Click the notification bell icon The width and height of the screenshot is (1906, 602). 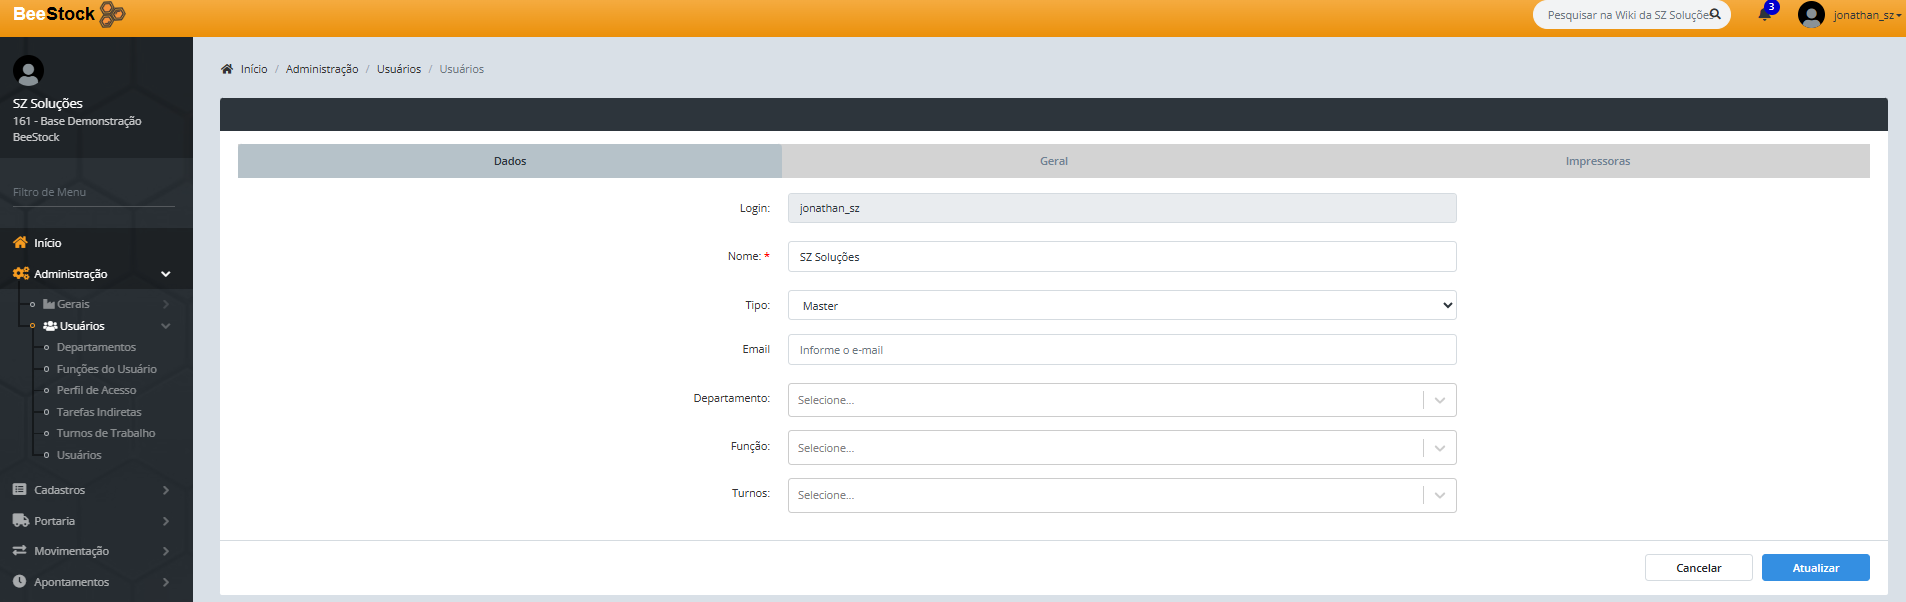(1764, 14)
